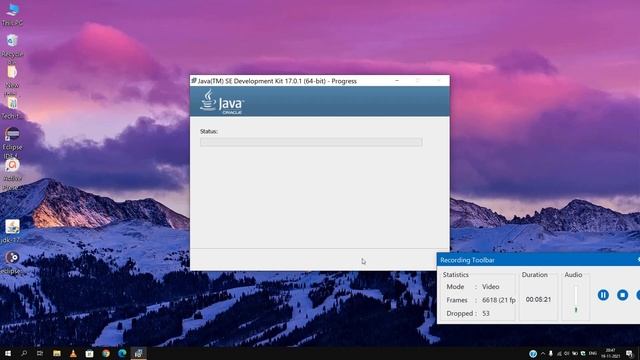Click the blue help tray icon

(x=533, y=353)
